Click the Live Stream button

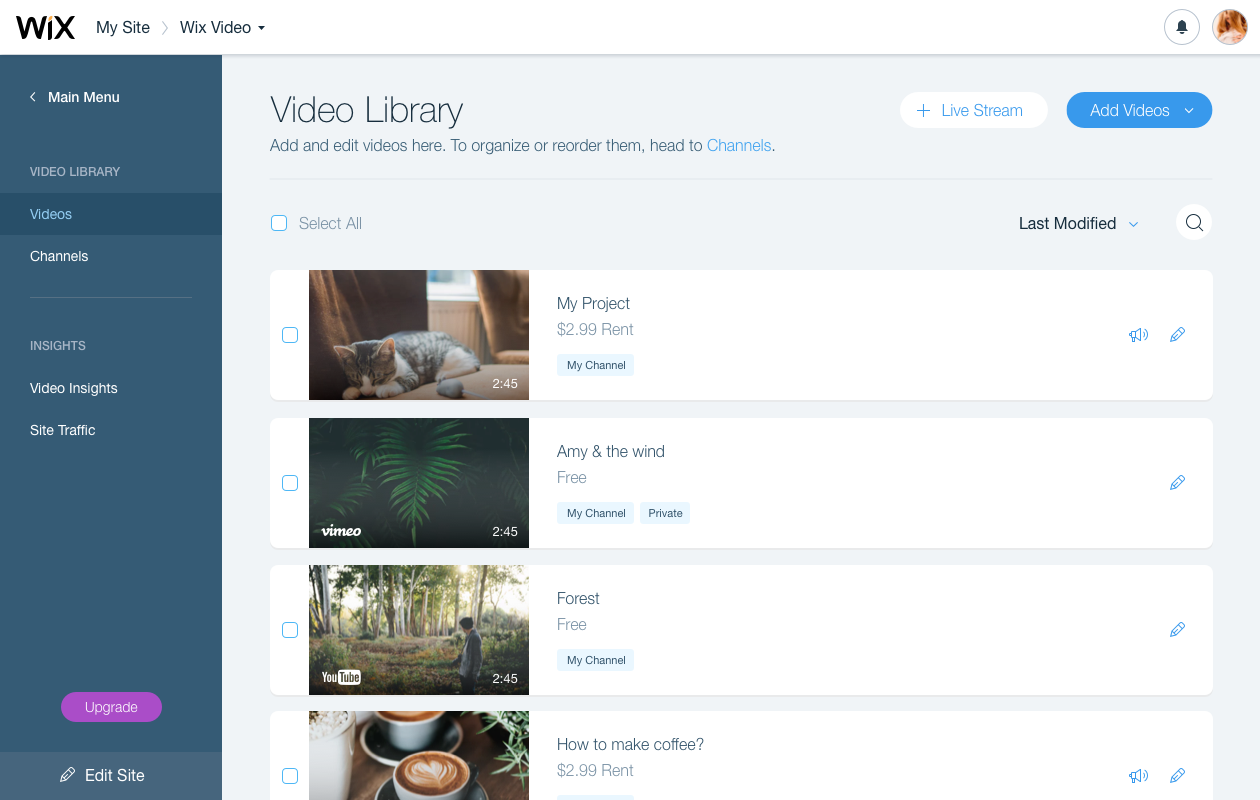pos(974,110)
